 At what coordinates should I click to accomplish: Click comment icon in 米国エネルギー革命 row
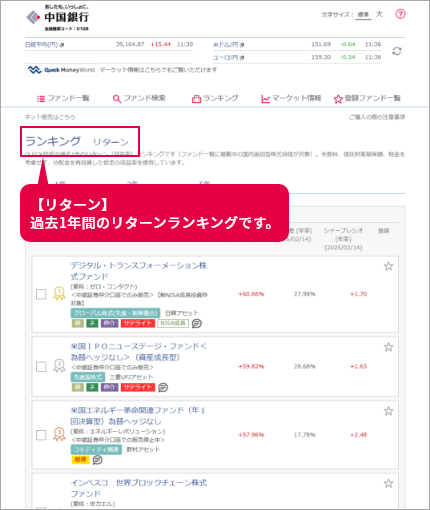pyautogui.click(x=97, y=460)
